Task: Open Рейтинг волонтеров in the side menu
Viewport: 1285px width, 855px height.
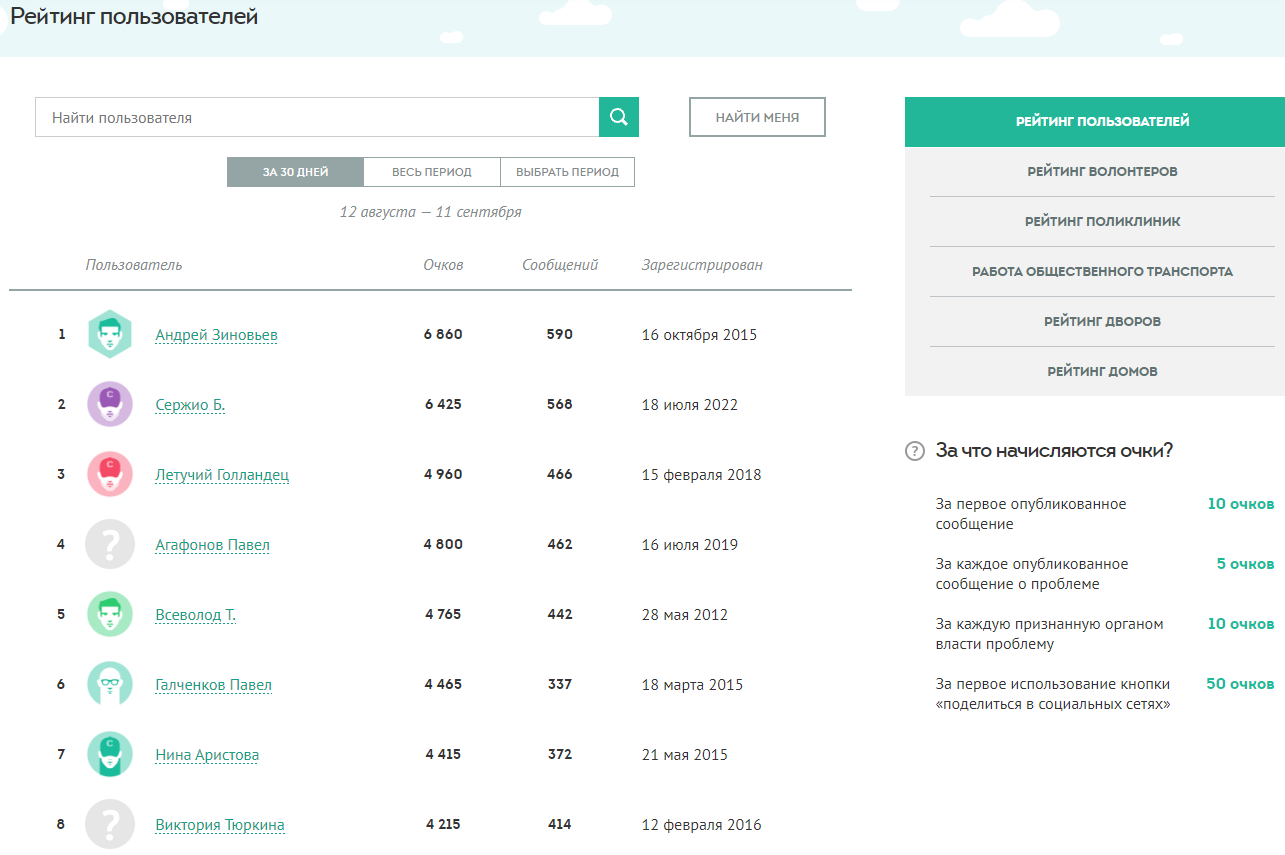Action: coord(1102,171)
